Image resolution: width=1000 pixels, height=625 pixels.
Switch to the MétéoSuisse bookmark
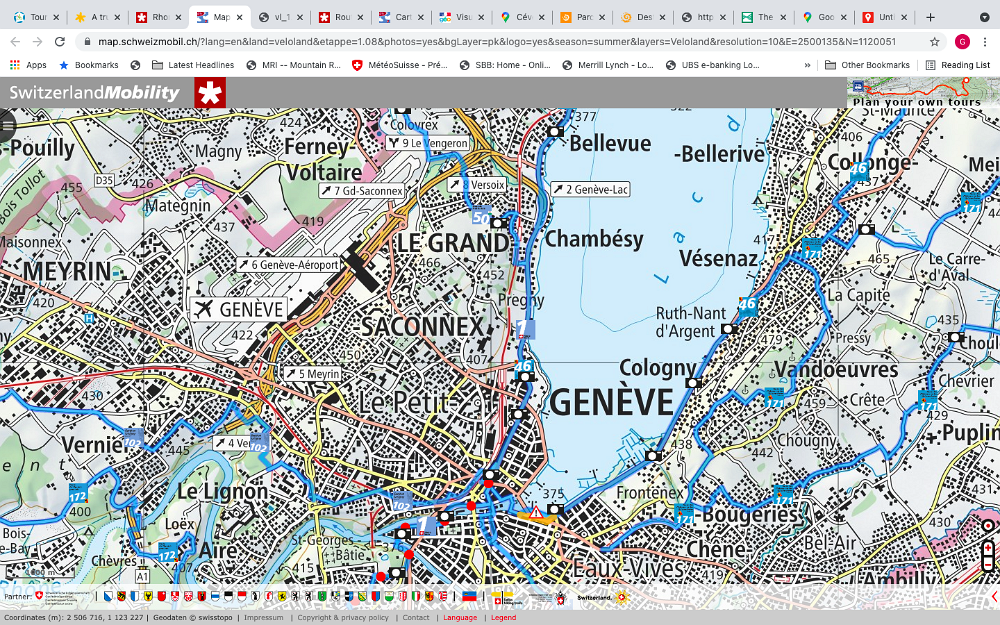click(399, 65)
